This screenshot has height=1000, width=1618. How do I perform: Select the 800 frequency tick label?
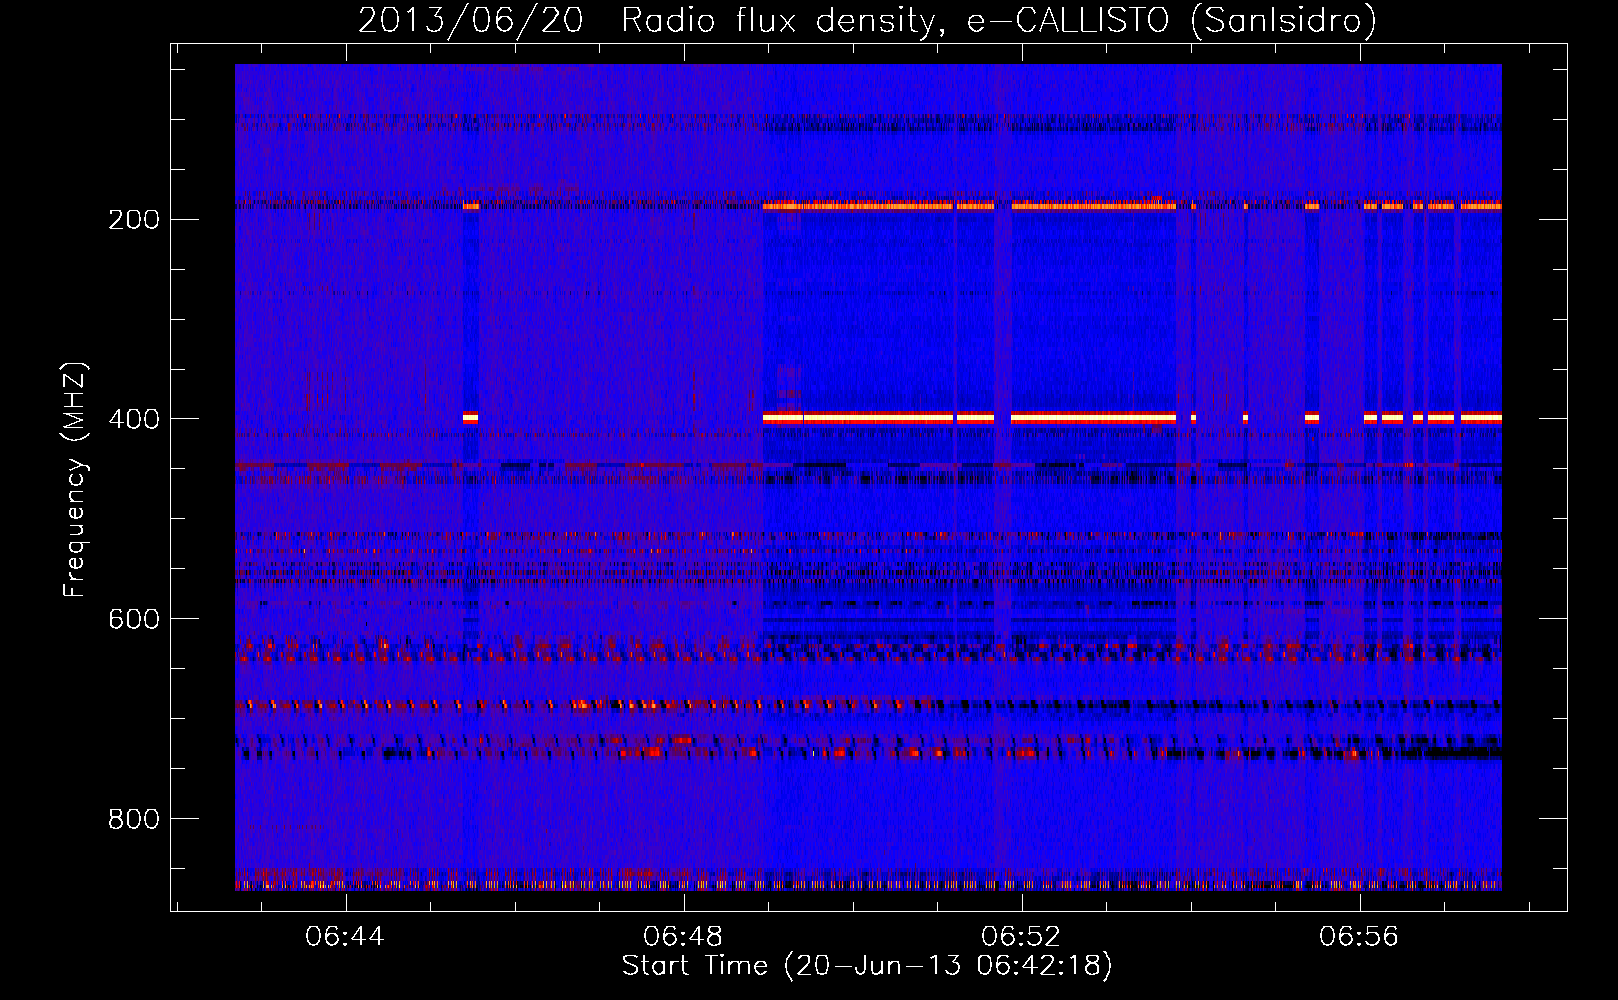coord(133,819)
